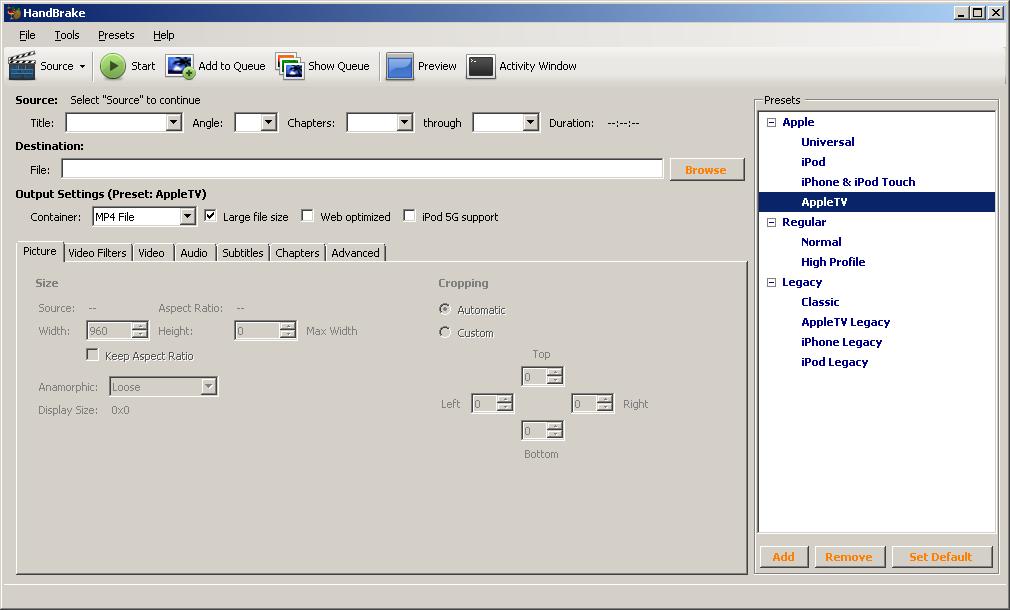Adjust the Bottom crop spinner

555,430
